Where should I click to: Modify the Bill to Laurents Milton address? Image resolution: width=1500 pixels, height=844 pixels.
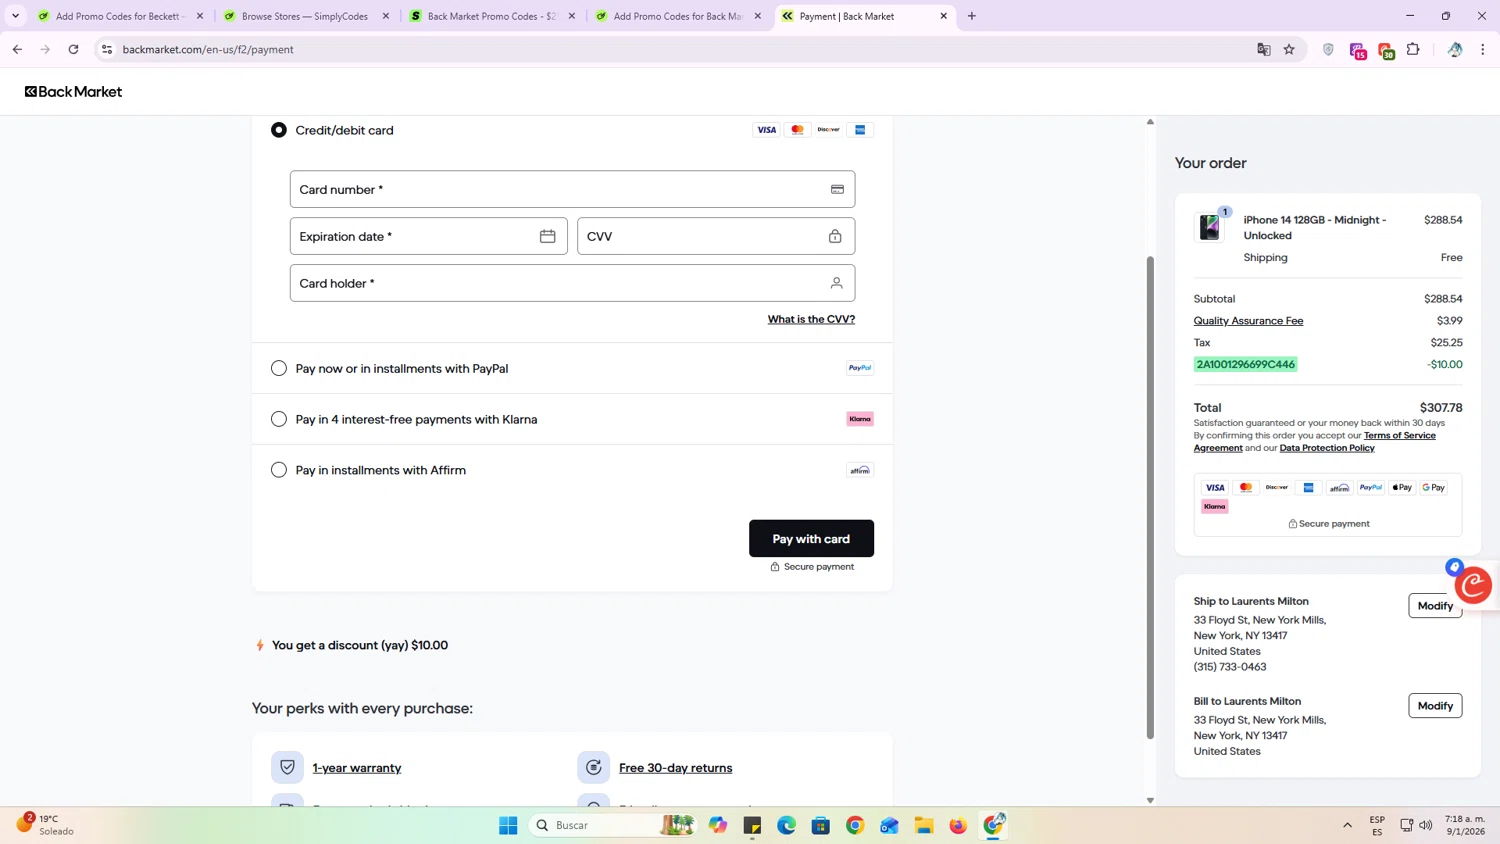(x=1435, y=706)
